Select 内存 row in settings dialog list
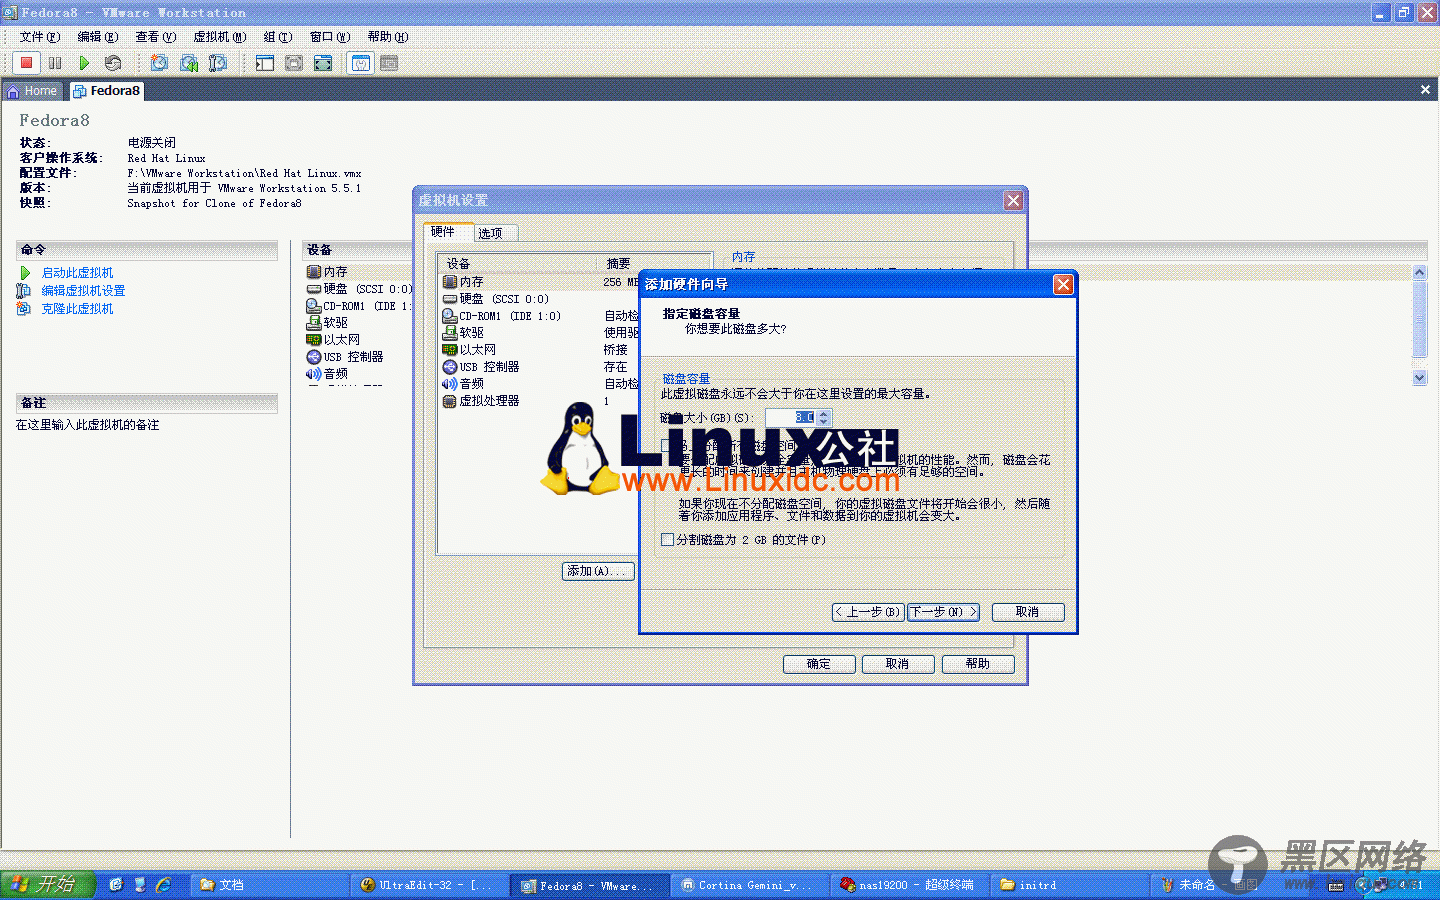Image resolution: width=1440 pixels, height=900 pixels. tap(471, 282)
